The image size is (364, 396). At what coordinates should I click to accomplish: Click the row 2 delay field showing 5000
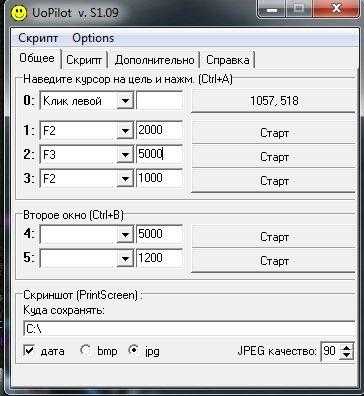pyautogui.click(x=159, y=154)
